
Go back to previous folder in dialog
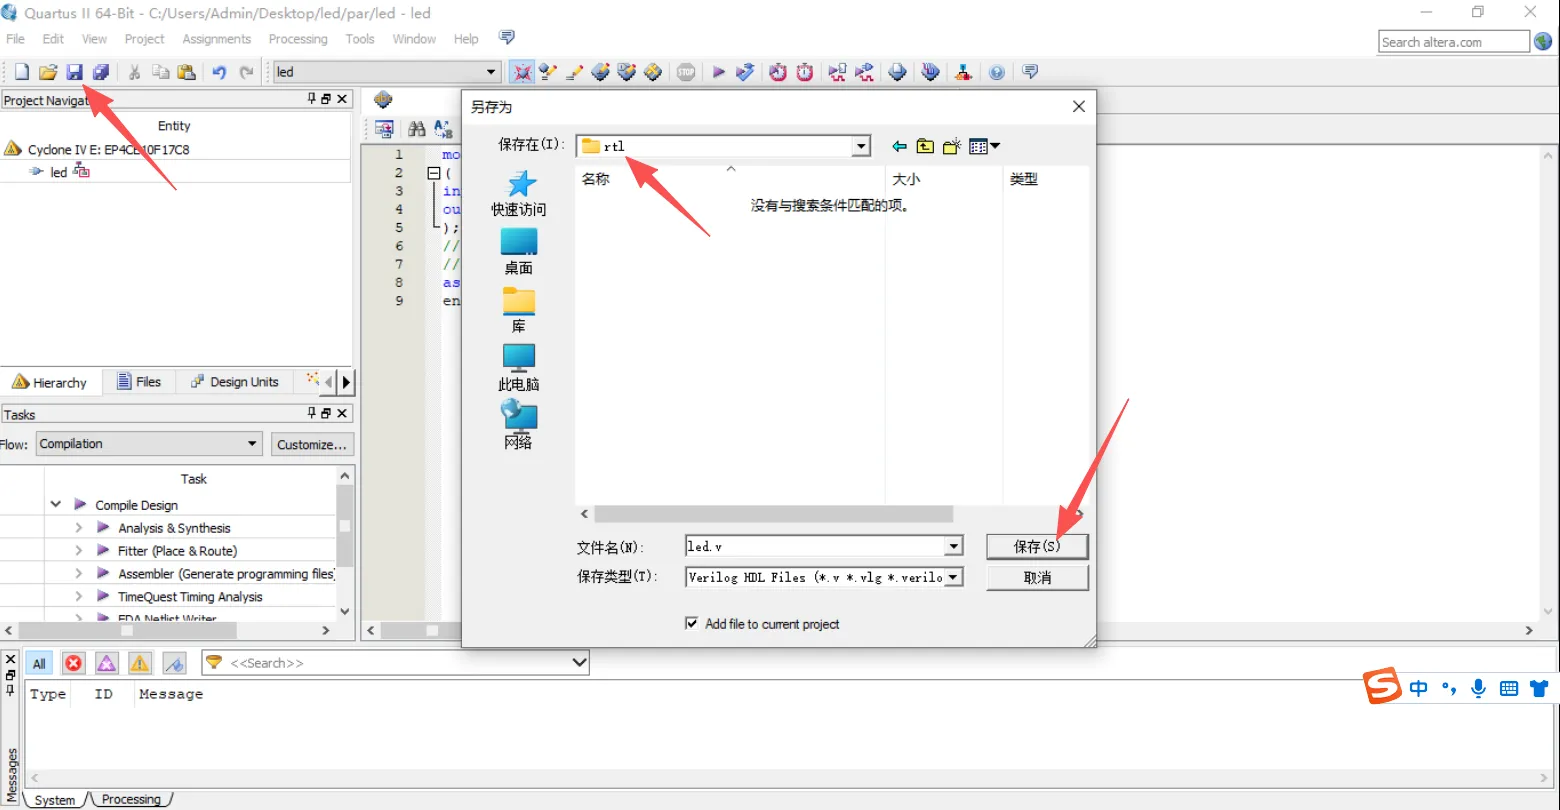(899, 146)
